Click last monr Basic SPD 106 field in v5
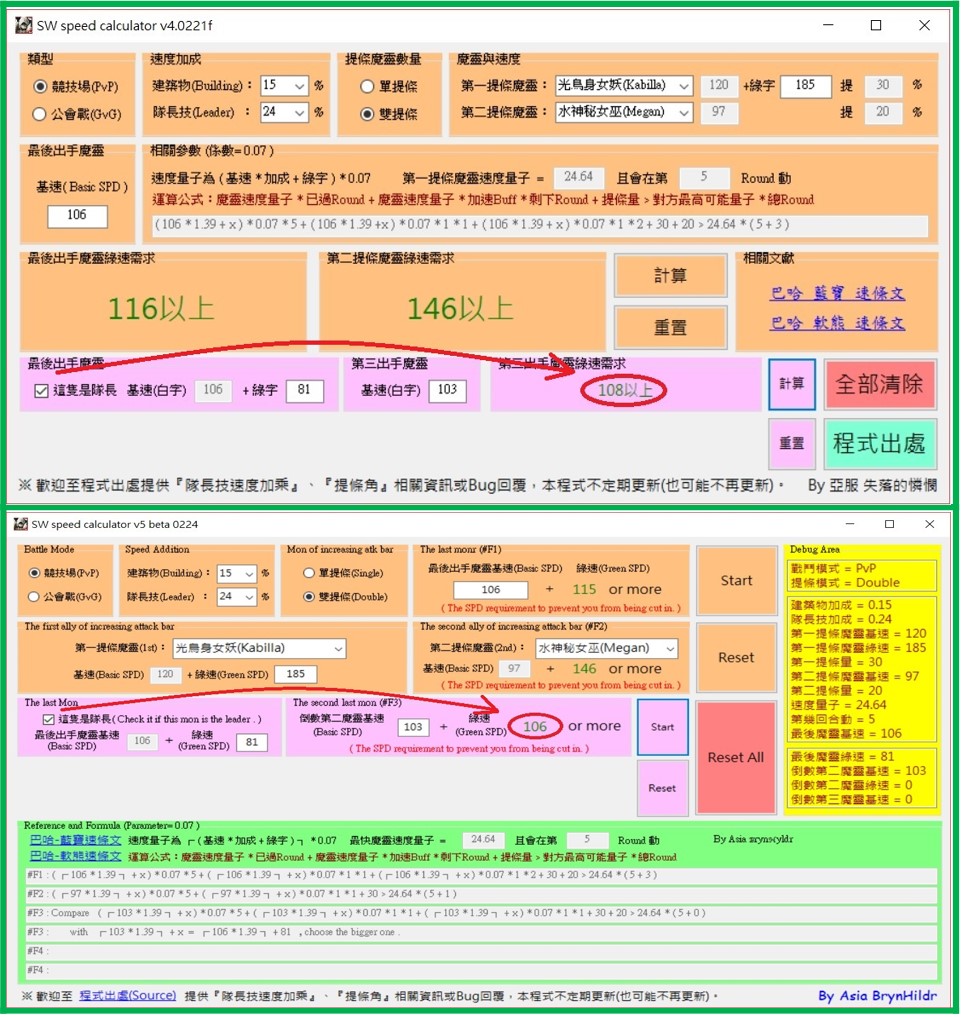The height and width of the screenshot is (1017, 963). [x=491, y=590]
